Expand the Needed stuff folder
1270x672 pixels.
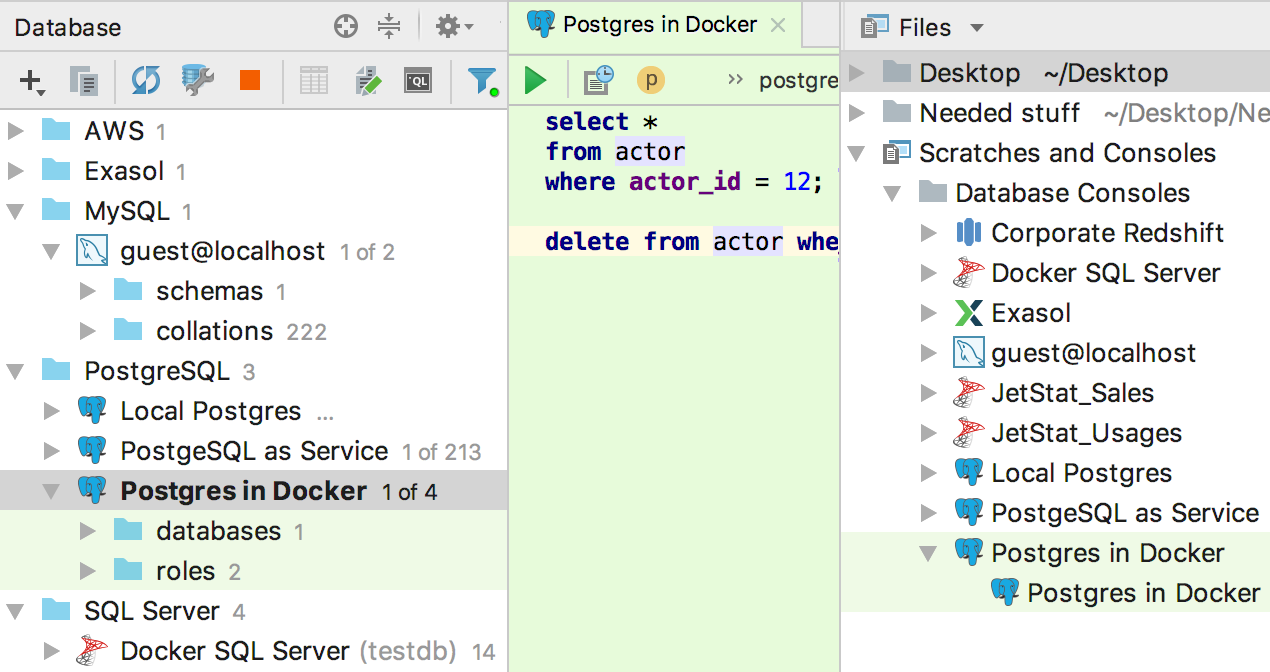pyautogui.click(x=856, y=113)
